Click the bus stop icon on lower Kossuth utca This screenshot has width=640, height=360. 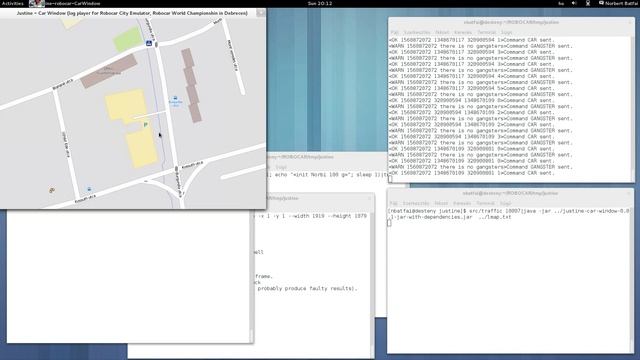point(89,189)
